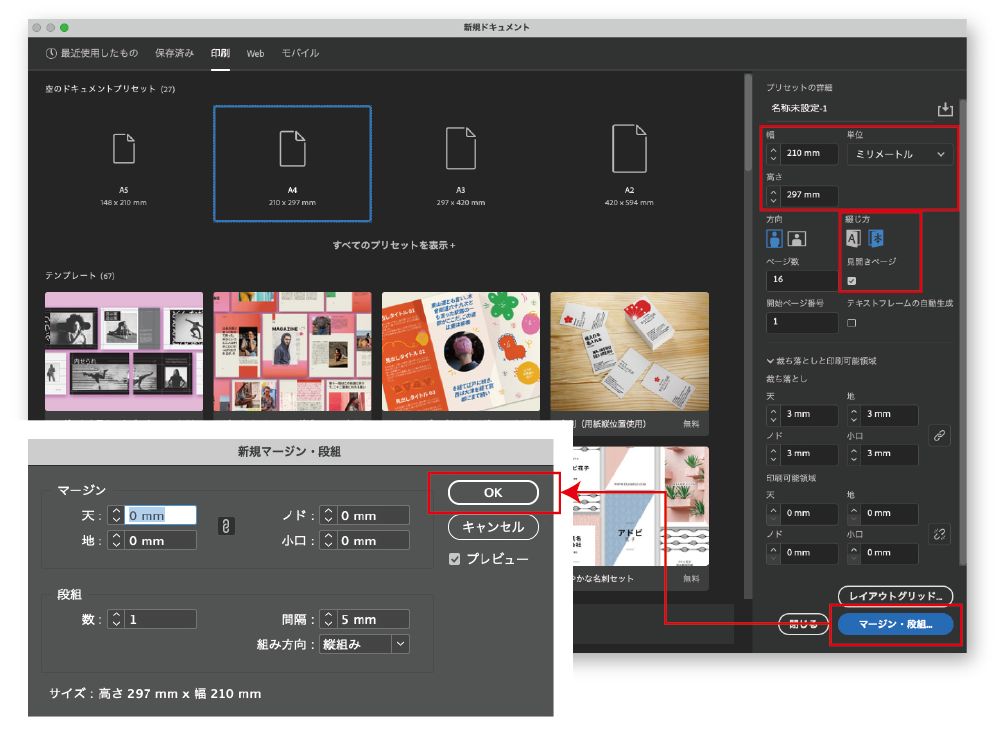Collapse the 裁ち落としと印刷可能領域 section

pos(771,361)
